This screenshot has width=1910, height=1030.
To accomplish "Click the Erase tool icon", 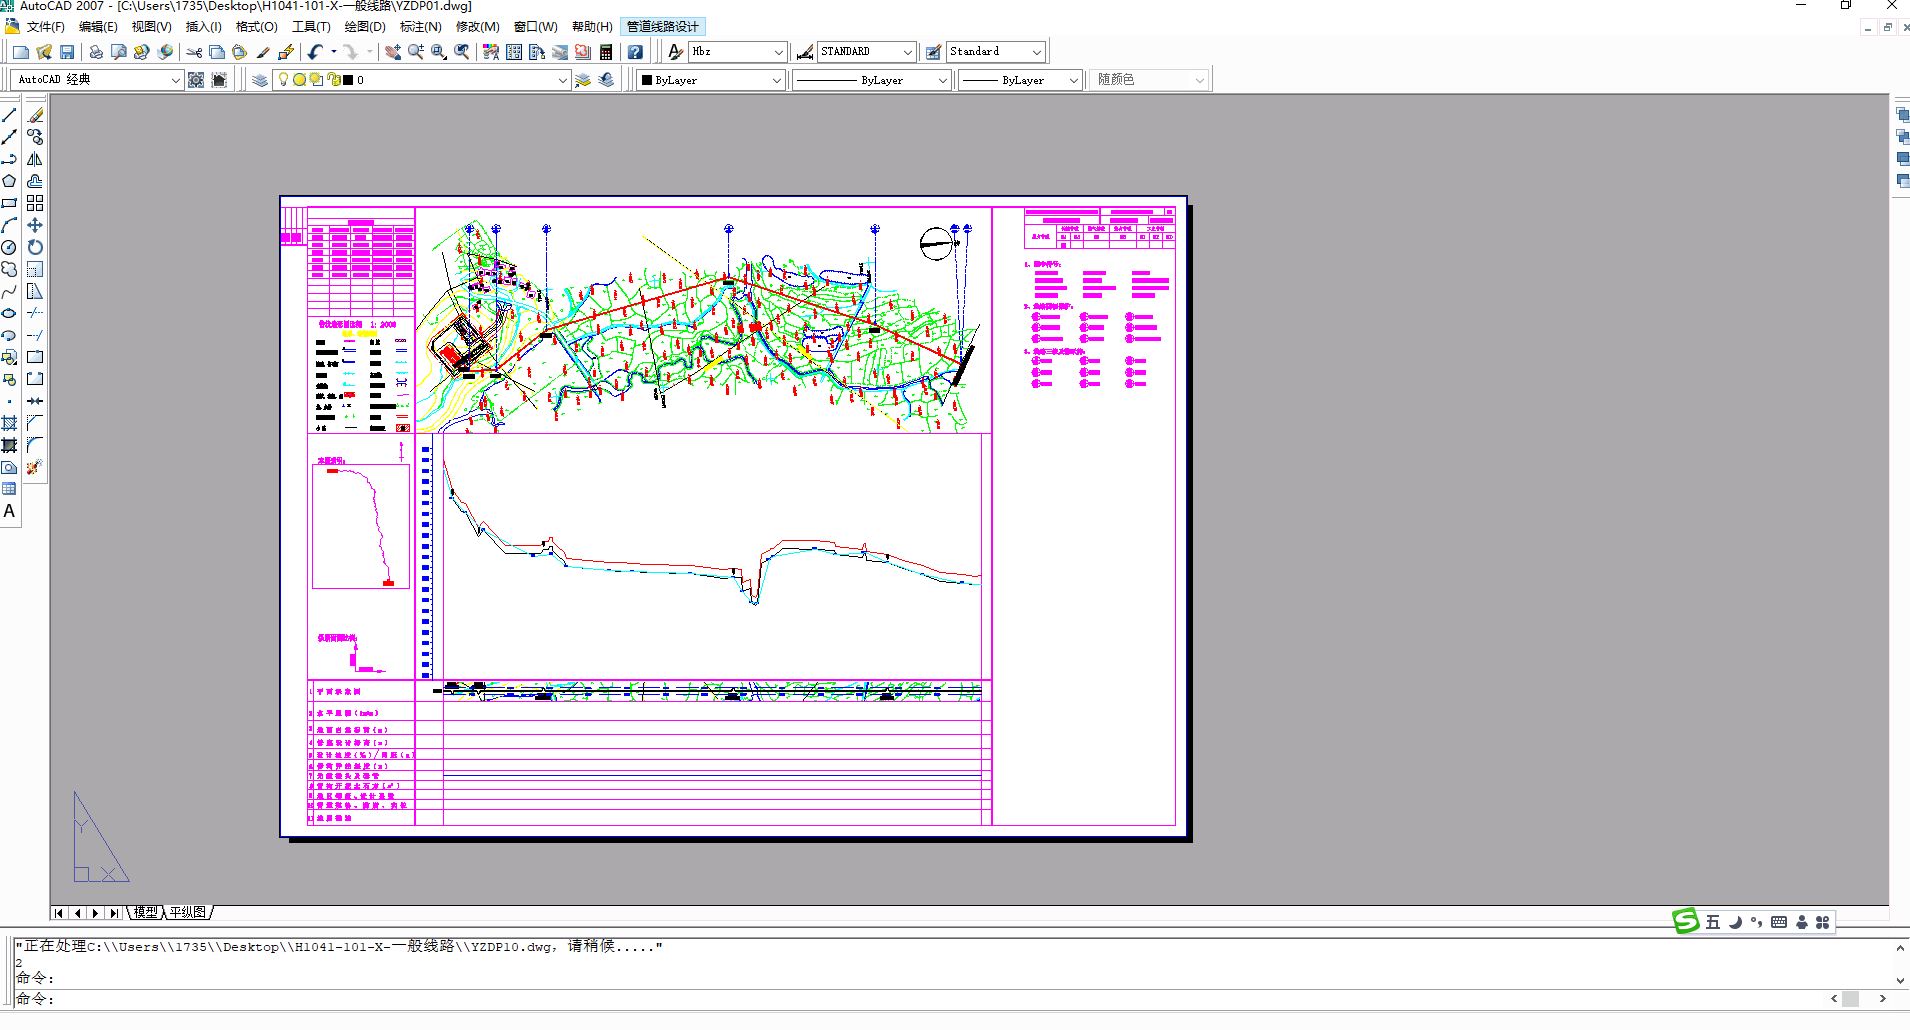I will (x=35, y=115).
